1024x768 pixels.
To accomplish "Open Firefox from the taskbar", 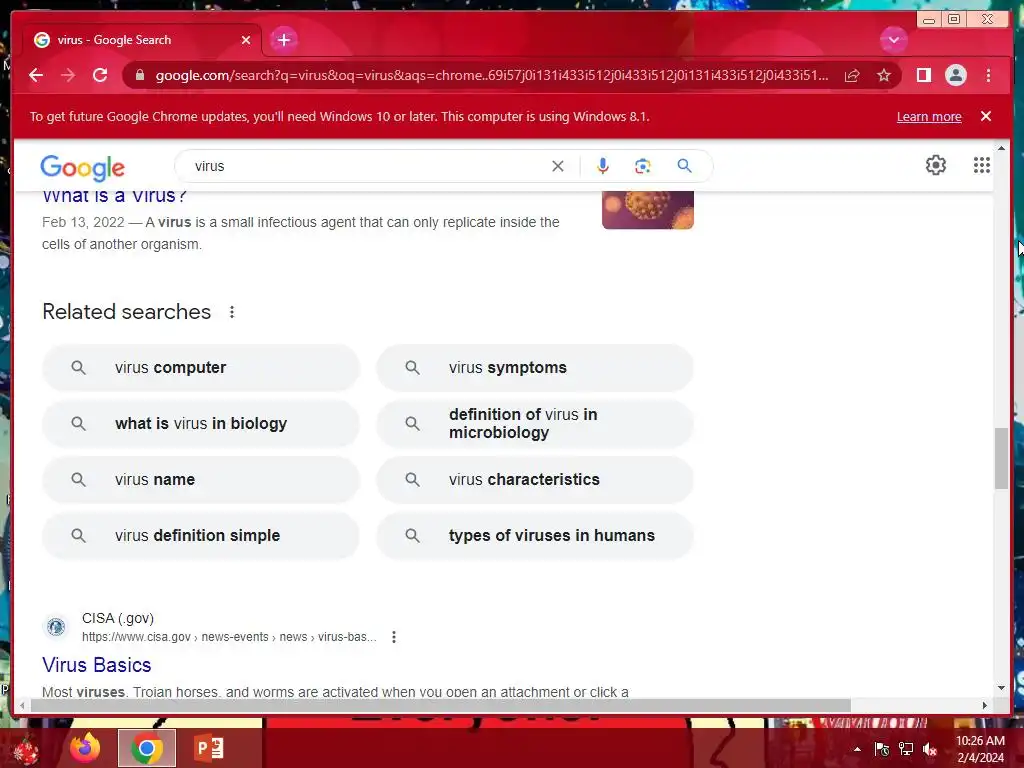I will coord(85,748).
